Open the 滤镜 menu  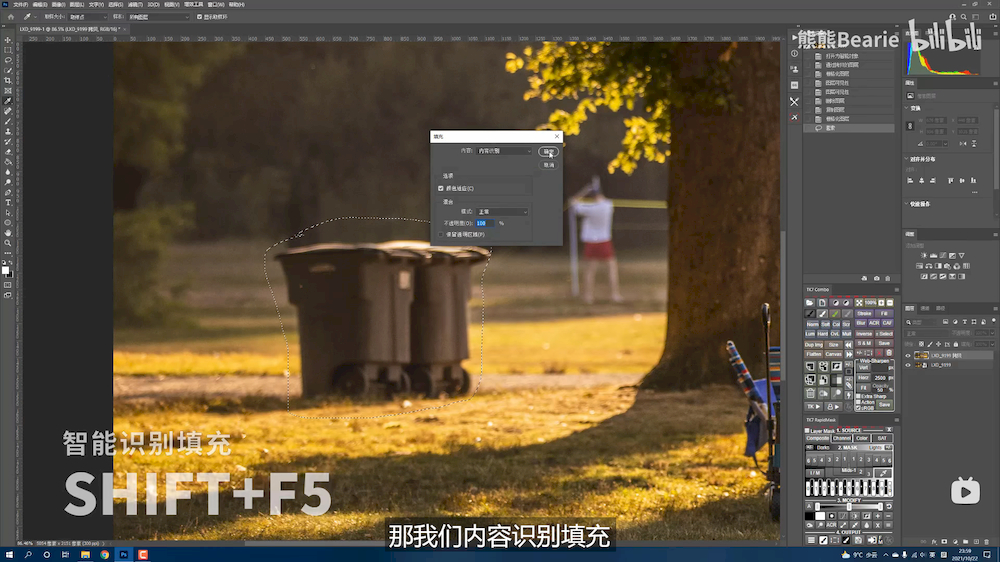pyautogui.click(x=133, y=4)
